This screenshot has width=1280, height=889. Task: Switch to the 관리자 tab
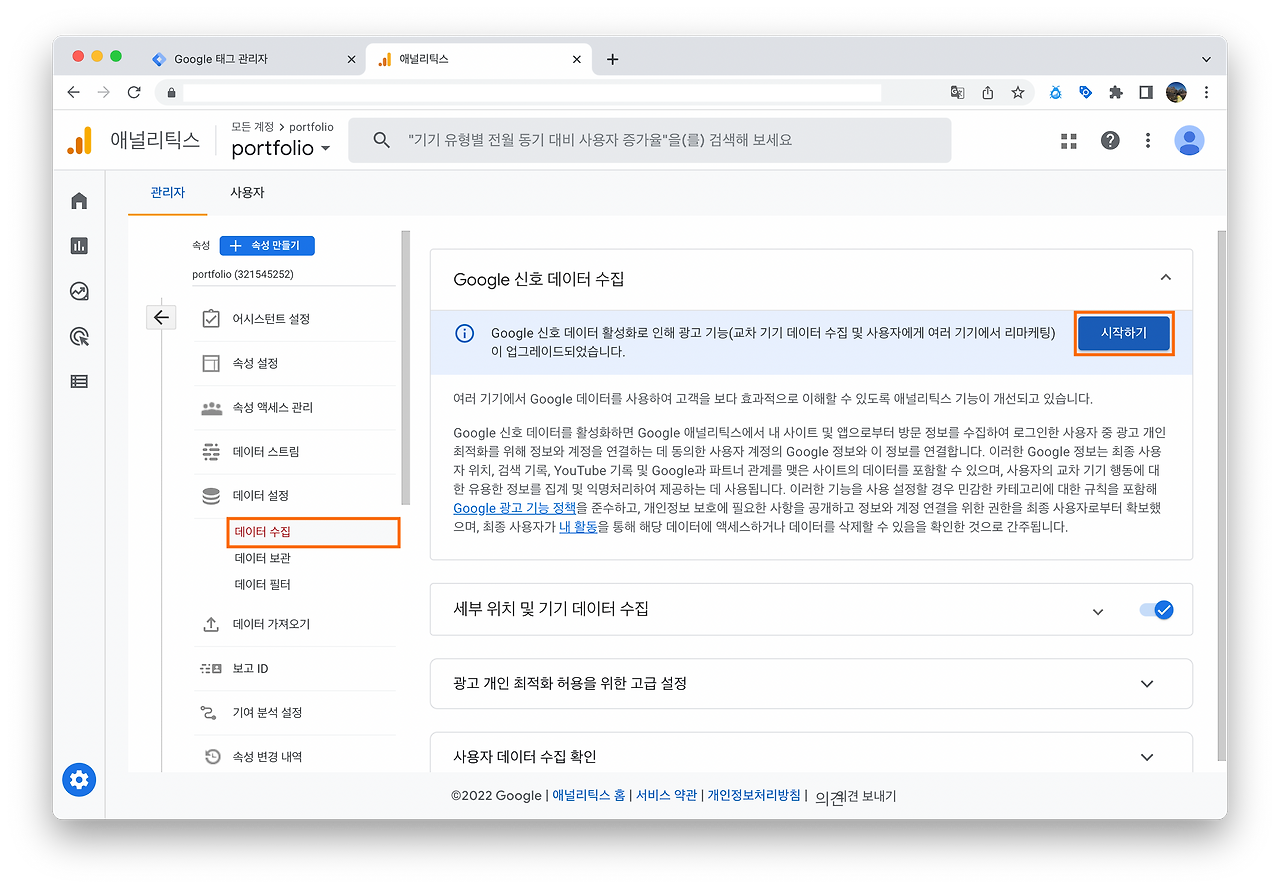(168, 193)
